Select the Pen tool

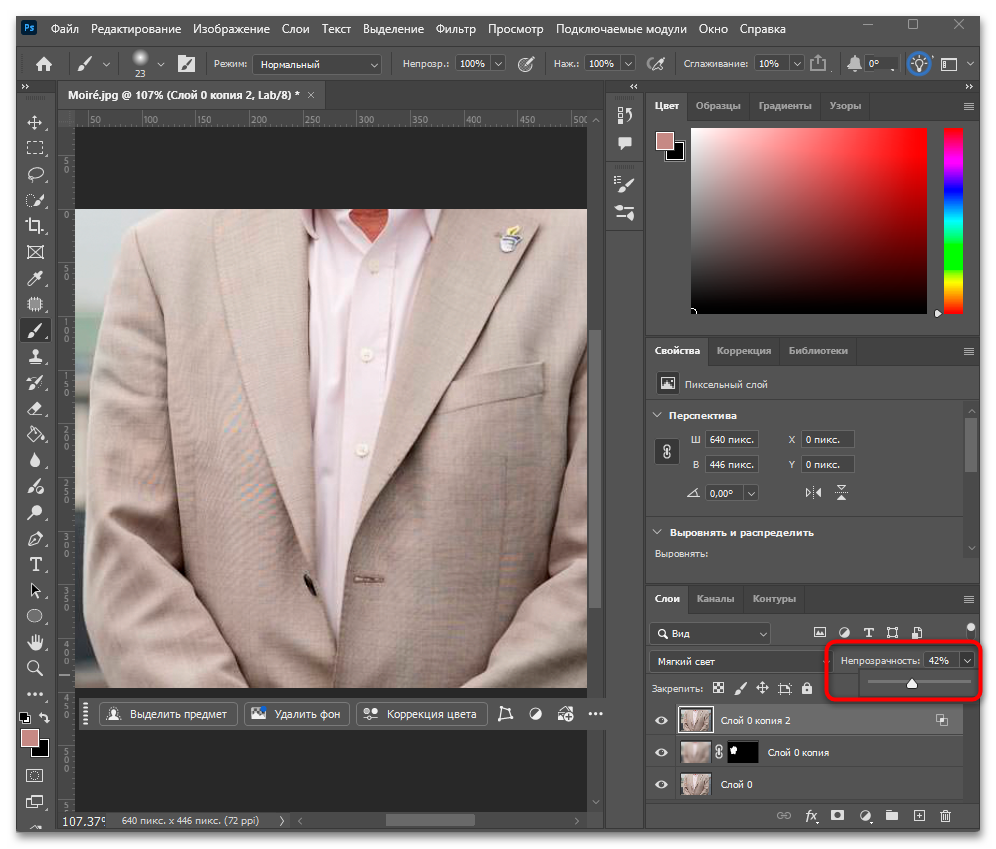click(35, 539)
